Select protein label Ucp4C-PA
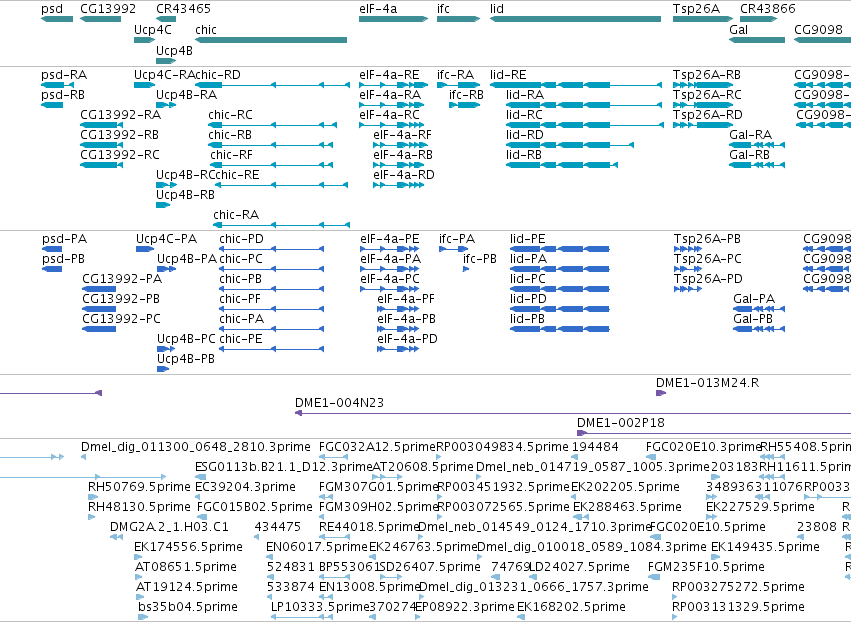 pyautogui.click(x=166, y=239)
